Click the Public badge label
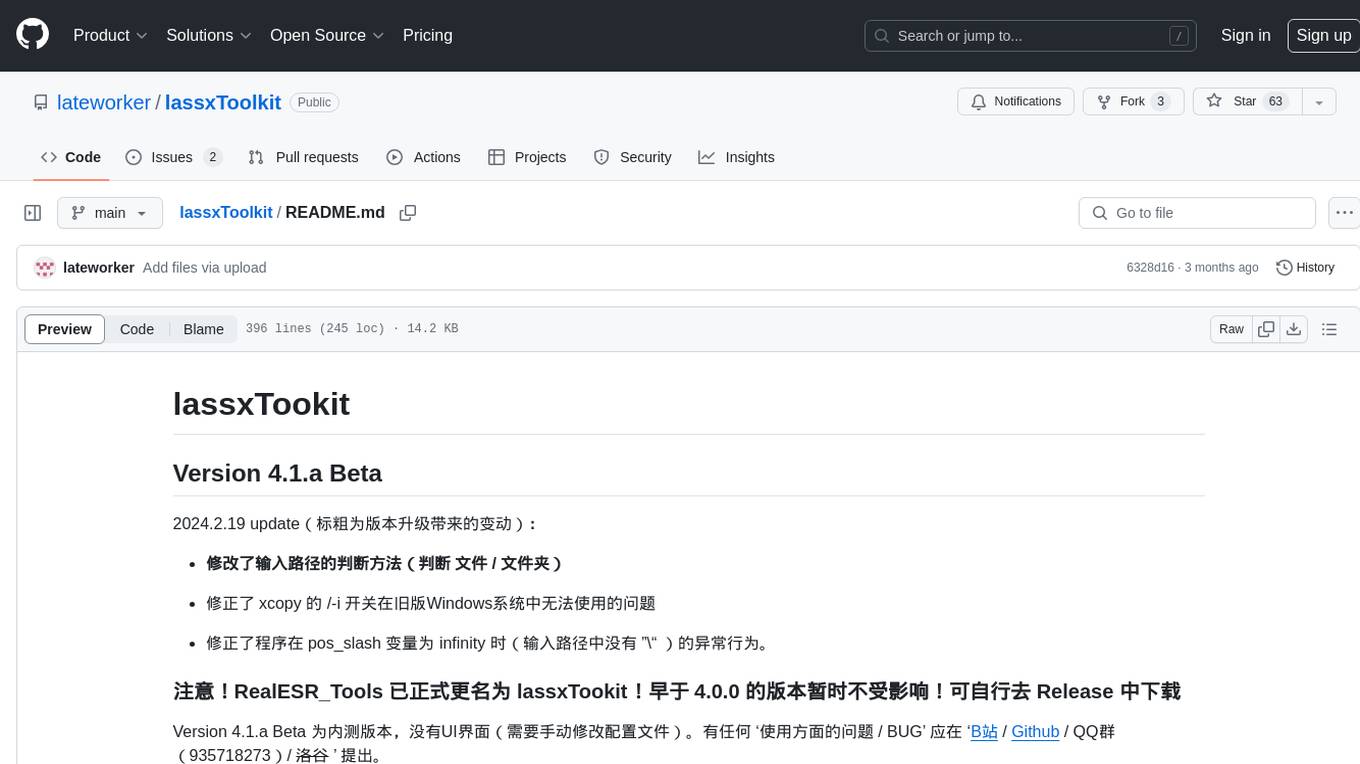The height and width of the screenshot is (764, 1360). (x=314, y=102)
